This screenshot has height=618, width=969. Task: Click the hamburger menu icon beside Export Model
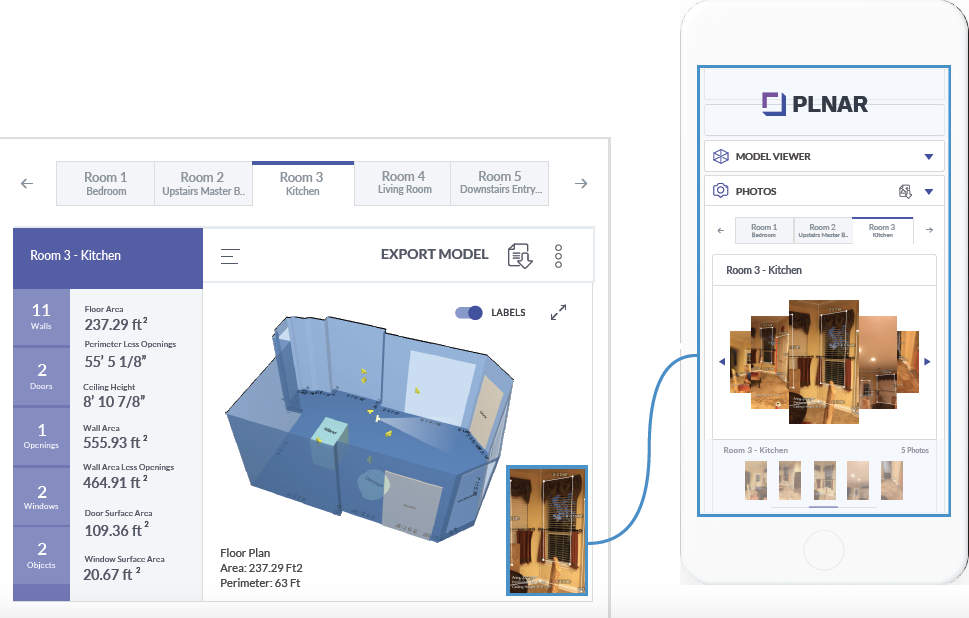pos(230,256)
